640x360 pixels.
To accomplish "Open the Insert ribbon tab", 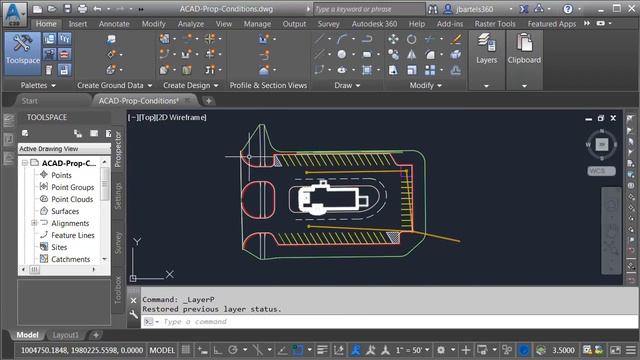I will 78,24.
